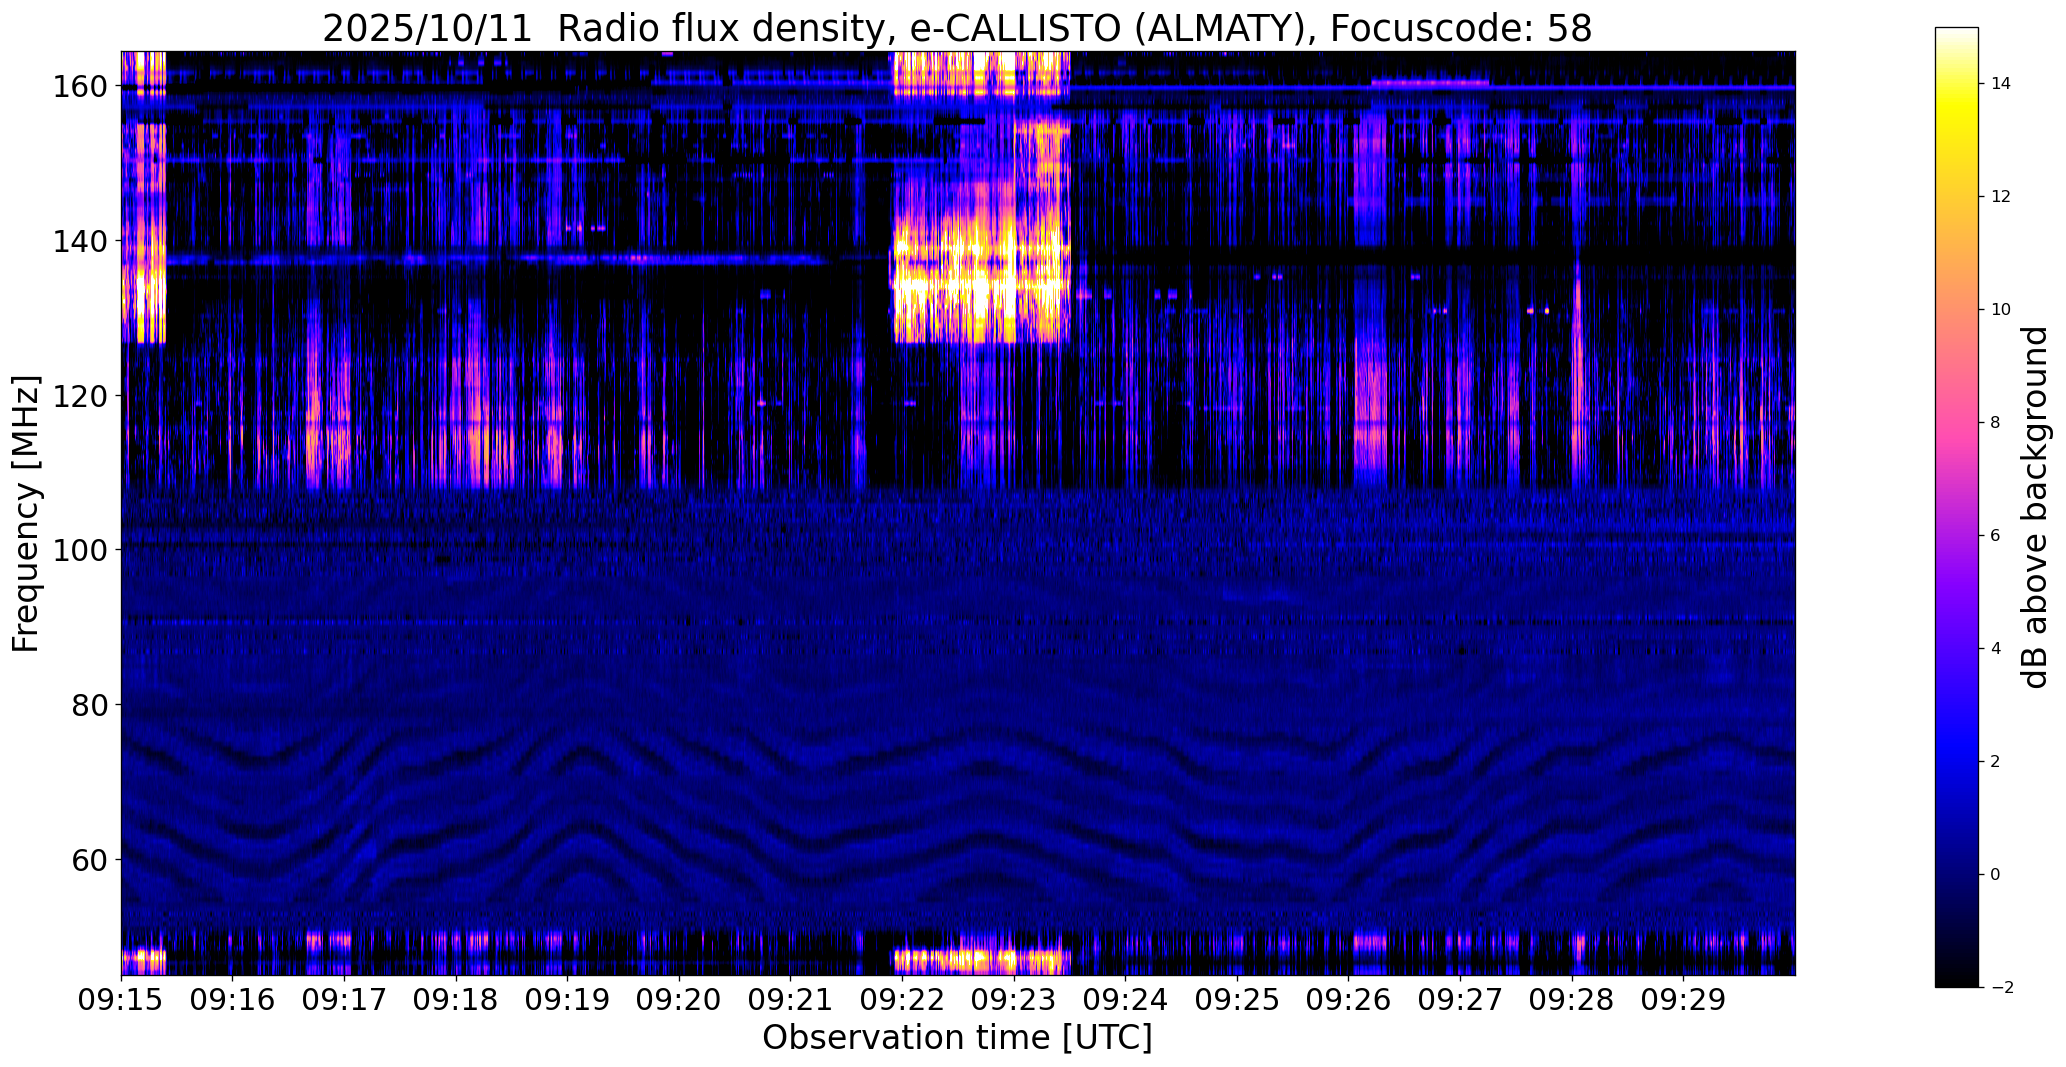Click the 09:17 time tick label

(344, 1000)
